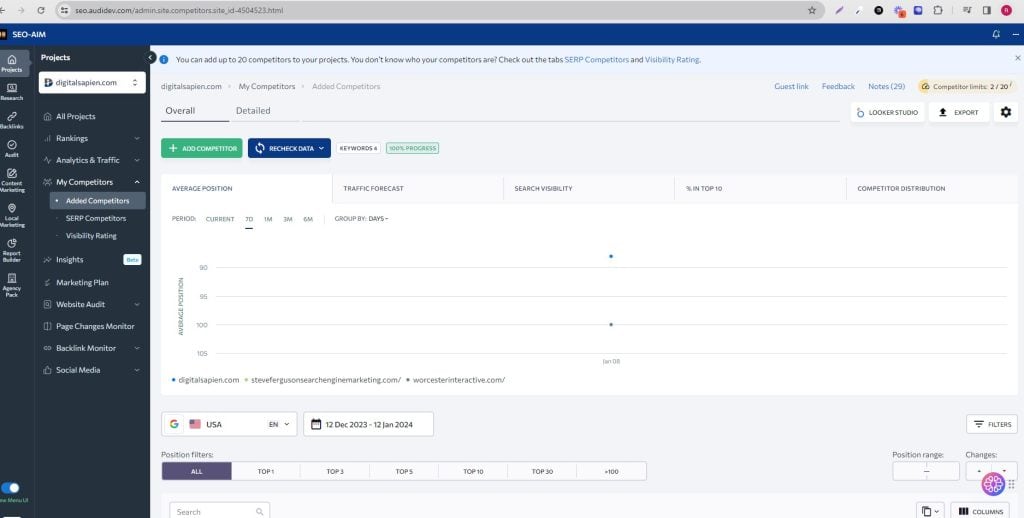Open the Recheck Data dropdown
Screen dimensions: 1024x518
289,148
